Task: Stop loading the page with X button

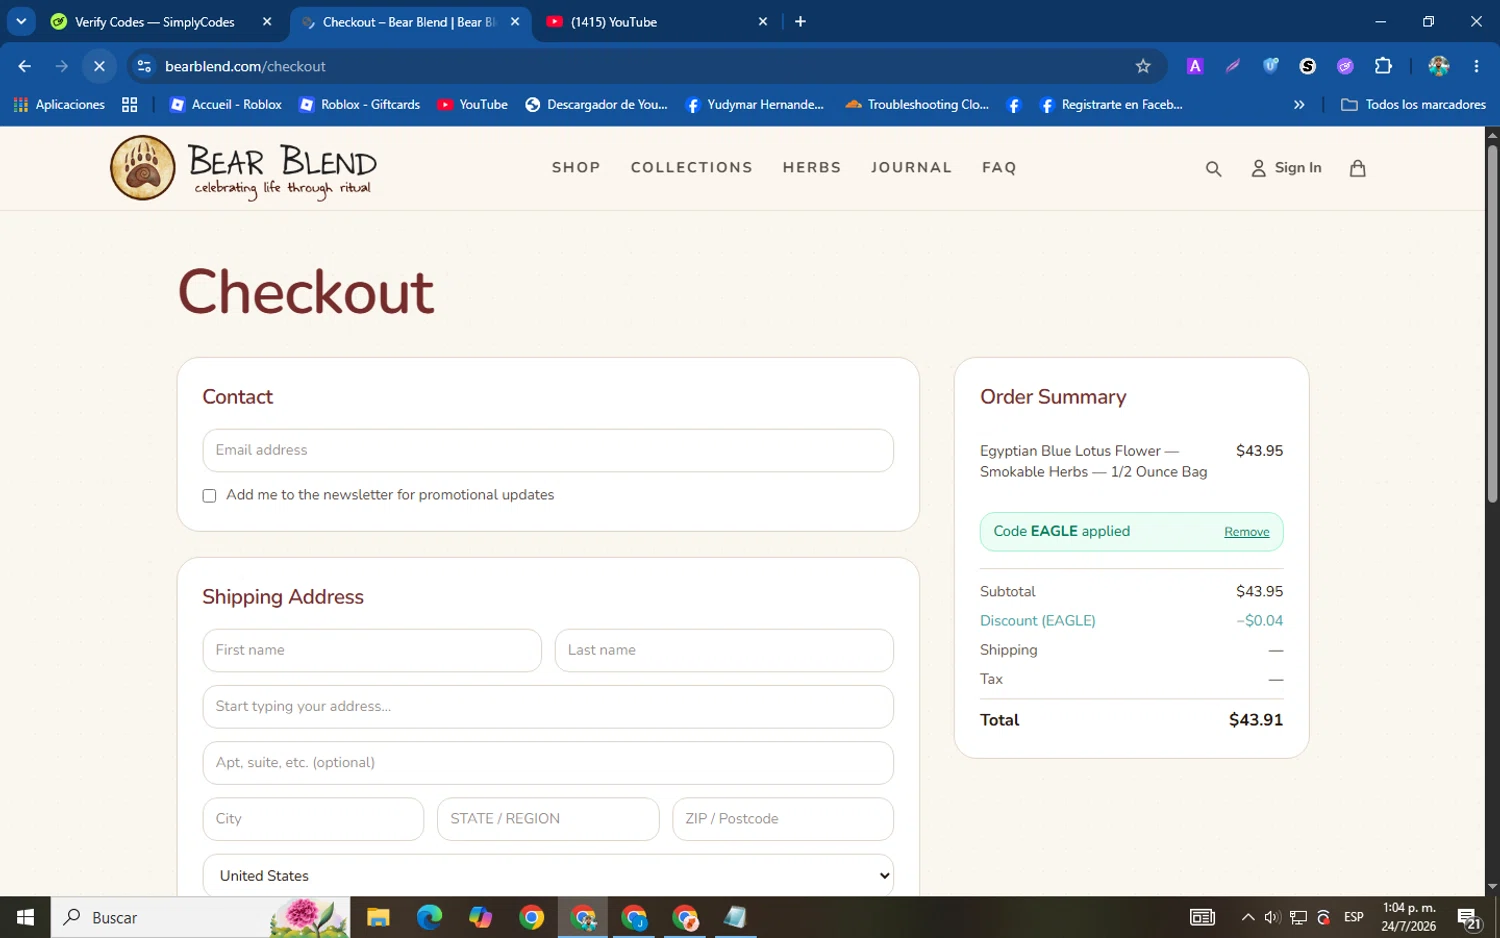Action: pyautogui.click(x=99, y=66)
